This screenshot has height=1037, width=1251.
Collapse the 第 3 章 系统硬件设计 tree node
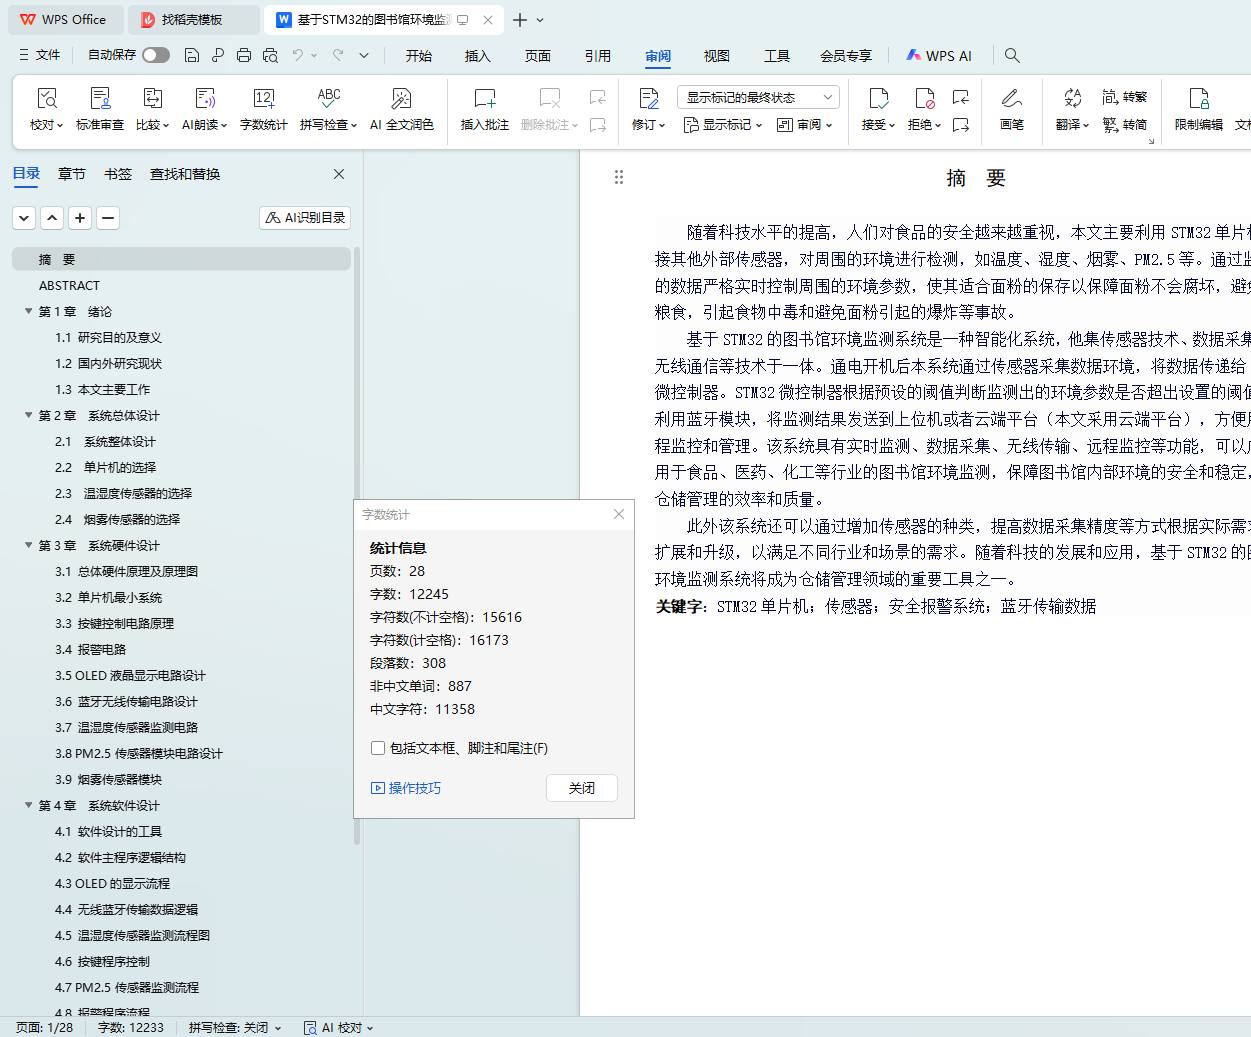click(x=29, y=545)
